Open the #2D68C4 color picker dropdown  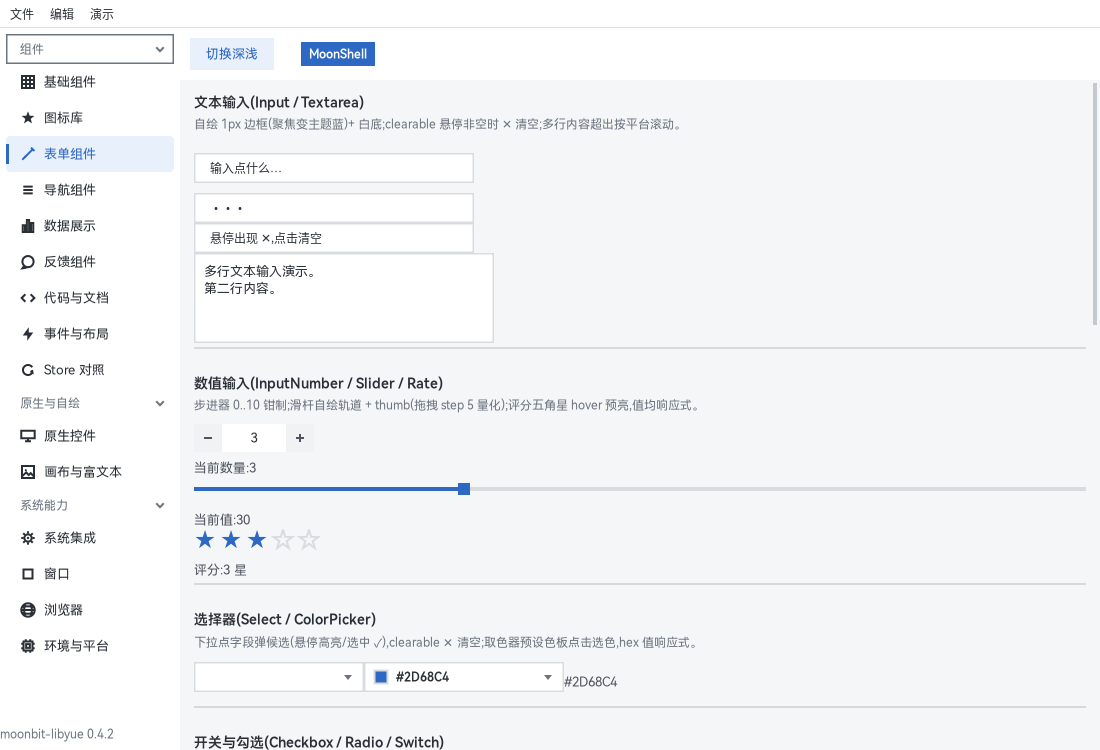[x=464, y=677]
